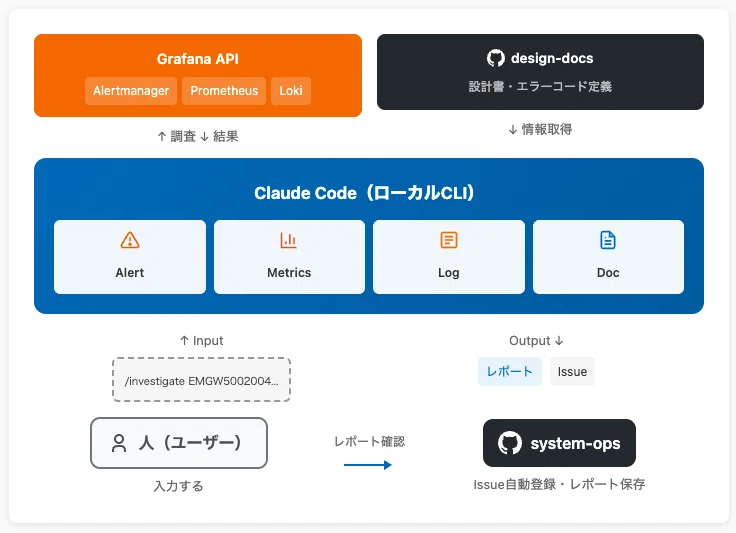736x533 pixels.
Task: Click the レポート確認 label
Action: [369, 442]
